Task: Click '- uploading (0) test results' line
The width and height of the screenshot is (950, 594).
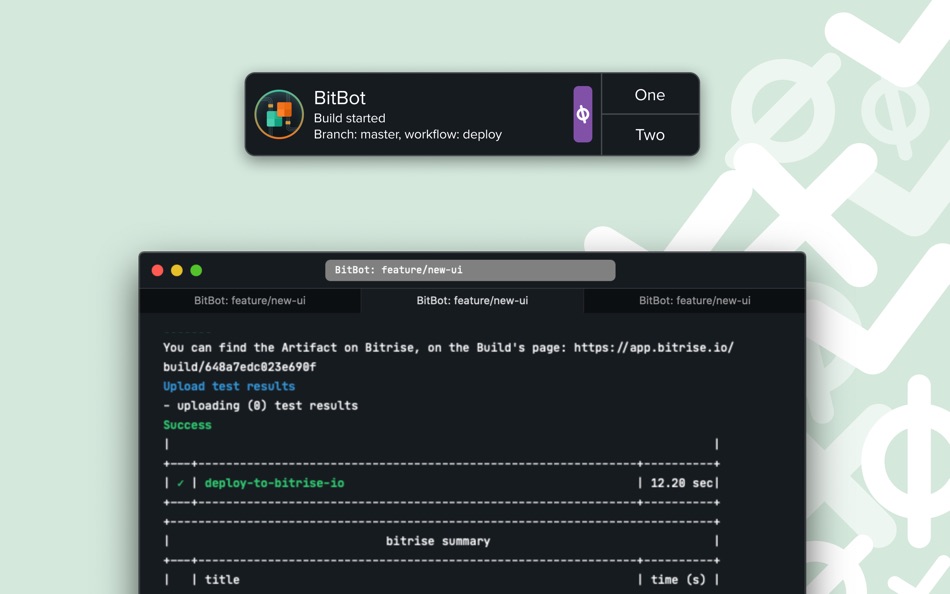Action: click(261, 405)
